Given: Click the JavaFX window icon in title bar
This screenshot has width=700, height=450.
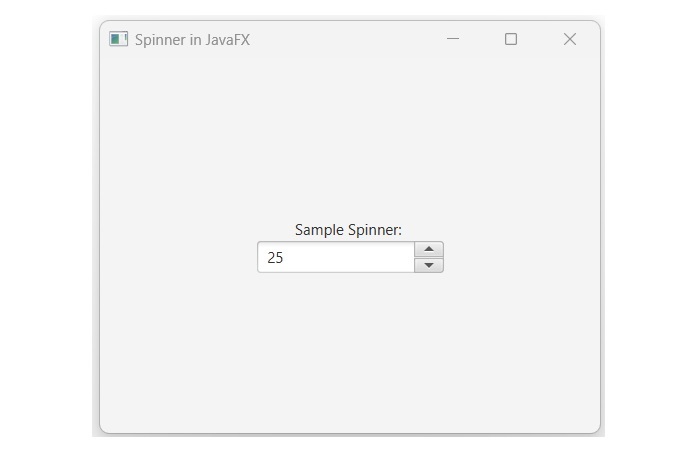Looking at the screenshot, I should pos(119,39).
